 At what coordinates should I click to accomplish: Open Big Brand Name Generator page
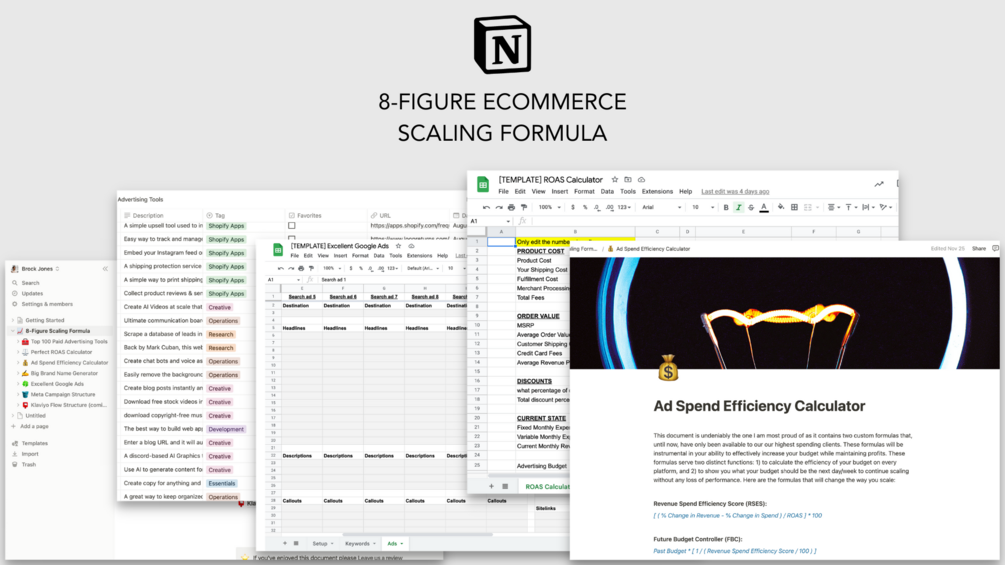pos(60,373)
